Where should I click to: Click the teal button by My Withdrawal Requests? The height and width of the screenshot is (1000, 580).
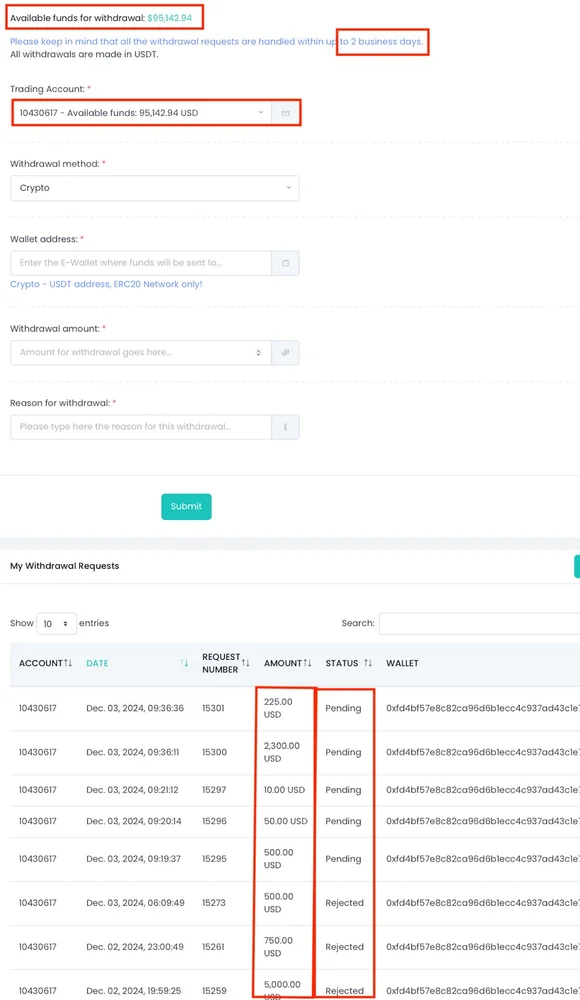coord(577,566)
